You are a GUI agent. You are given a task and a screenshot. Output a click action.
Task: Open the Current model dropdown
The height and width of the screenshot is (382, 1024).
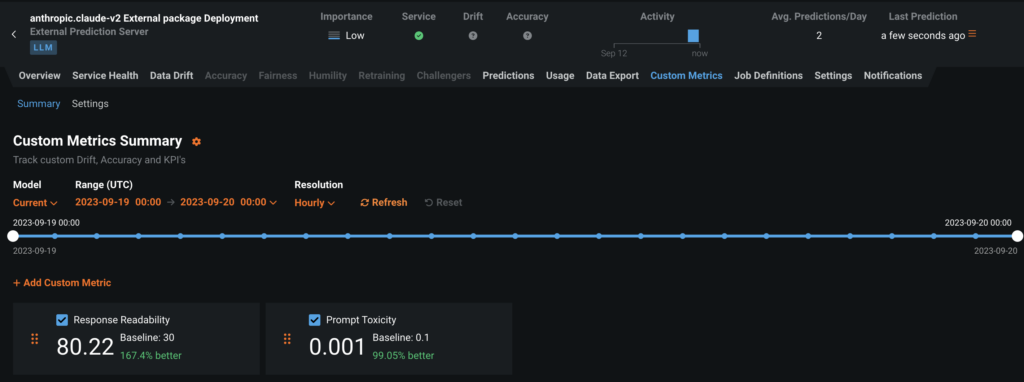pos(35,202)
